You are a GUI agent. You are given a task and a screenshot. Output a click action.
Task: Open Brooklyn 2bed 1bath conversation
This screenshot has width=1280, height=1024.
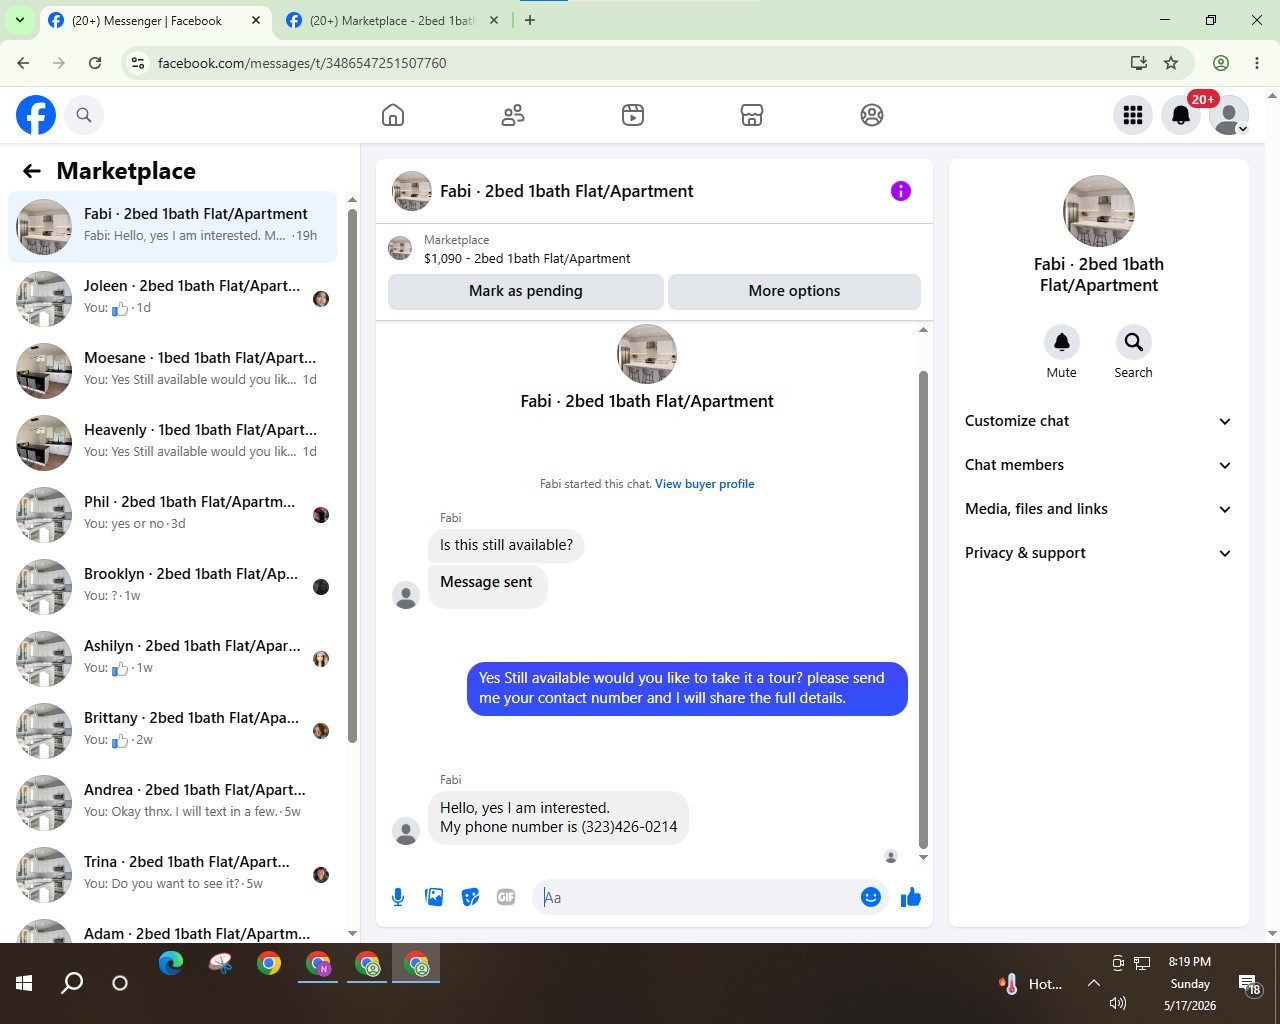coord(173,586)
